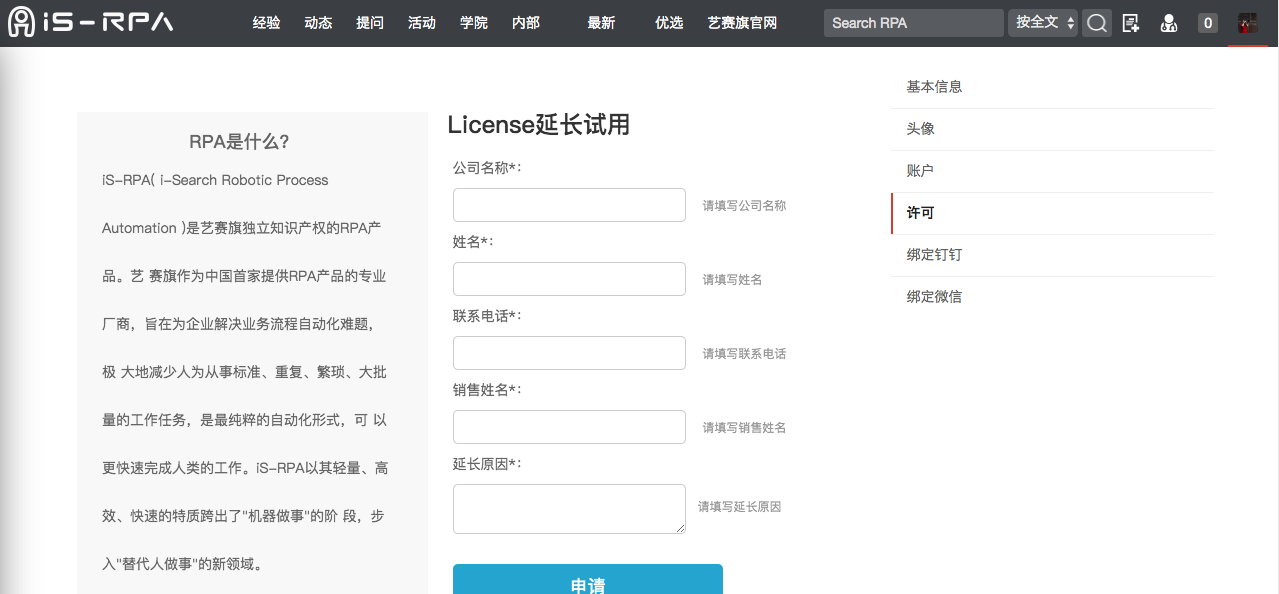Click the 请填写销售姓名 hint text

click(744, 428)
